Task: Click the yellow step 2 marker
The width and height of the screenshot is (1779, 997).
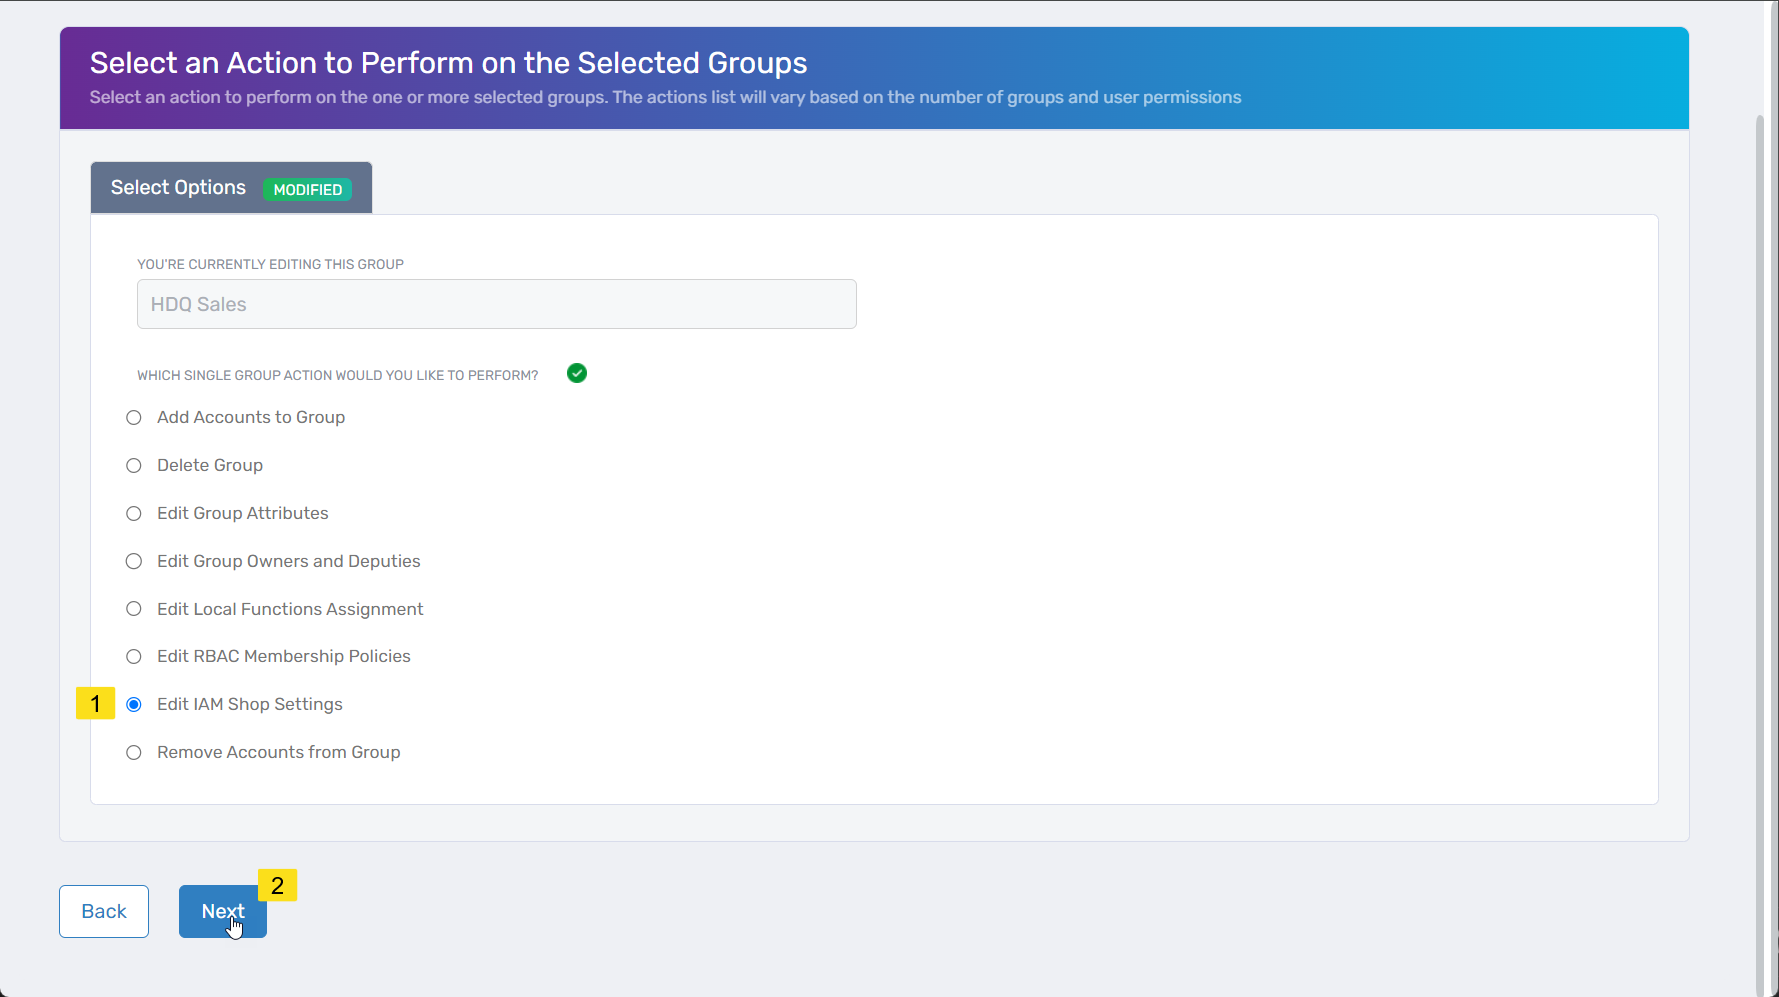Action: click(x=277, y=885)
